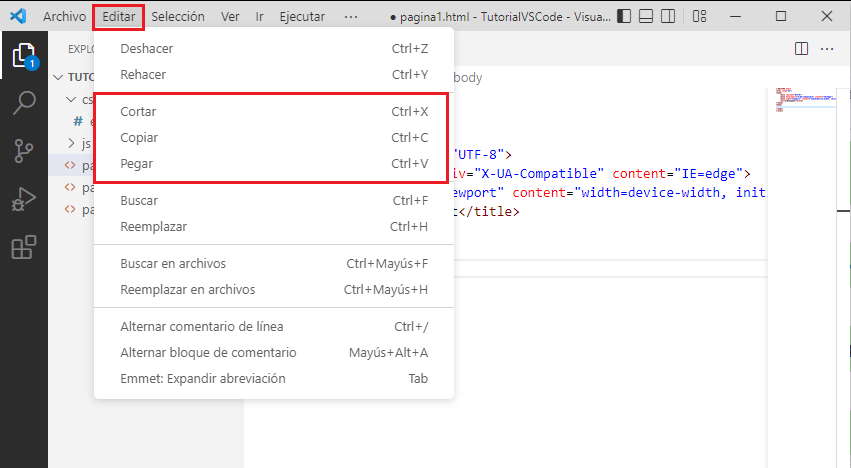This screenshot has height=468, width=851.
Task: Open the Ejecutar menu
Action: coord(302,17)
